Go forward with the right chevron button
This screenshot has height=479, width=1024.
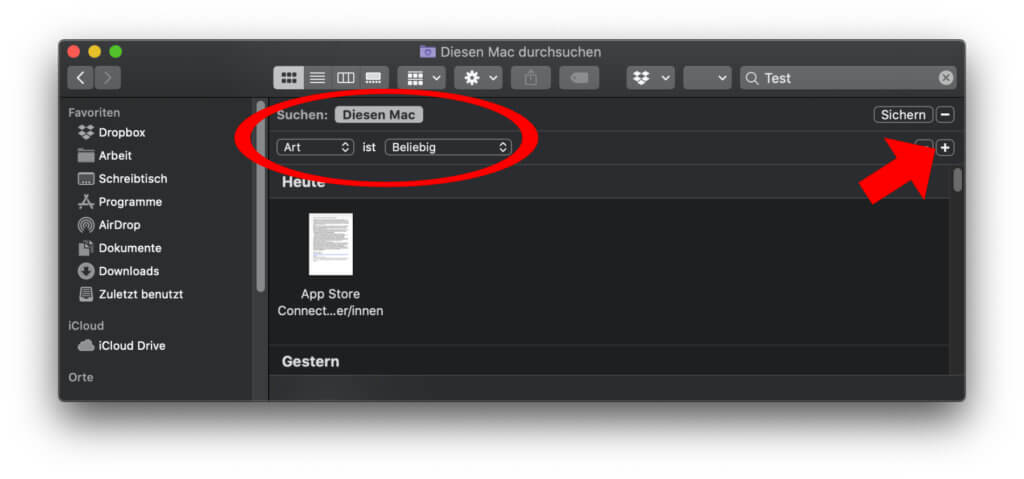click(x=108, y=78)
